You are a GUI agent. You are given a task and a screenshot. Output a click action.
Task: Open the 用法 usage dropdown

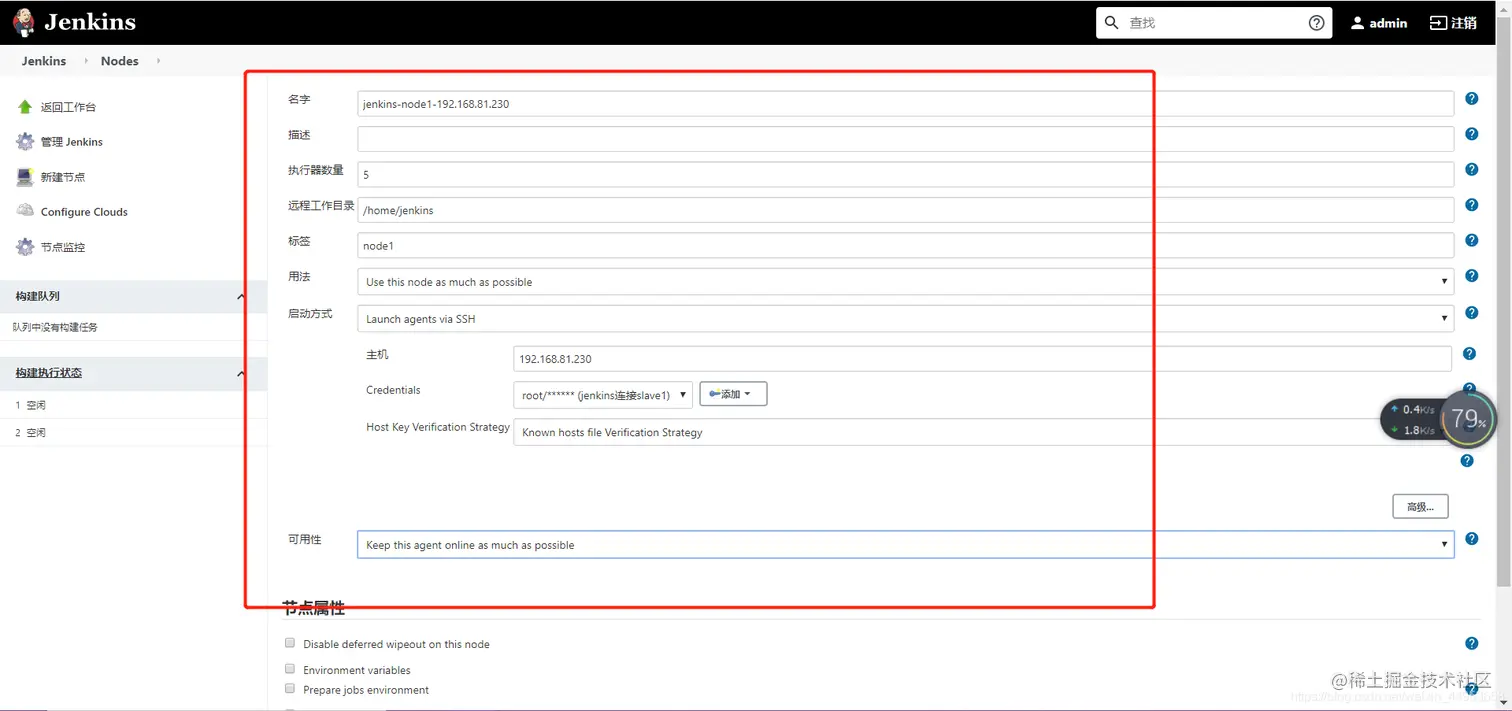coord(905,282)
